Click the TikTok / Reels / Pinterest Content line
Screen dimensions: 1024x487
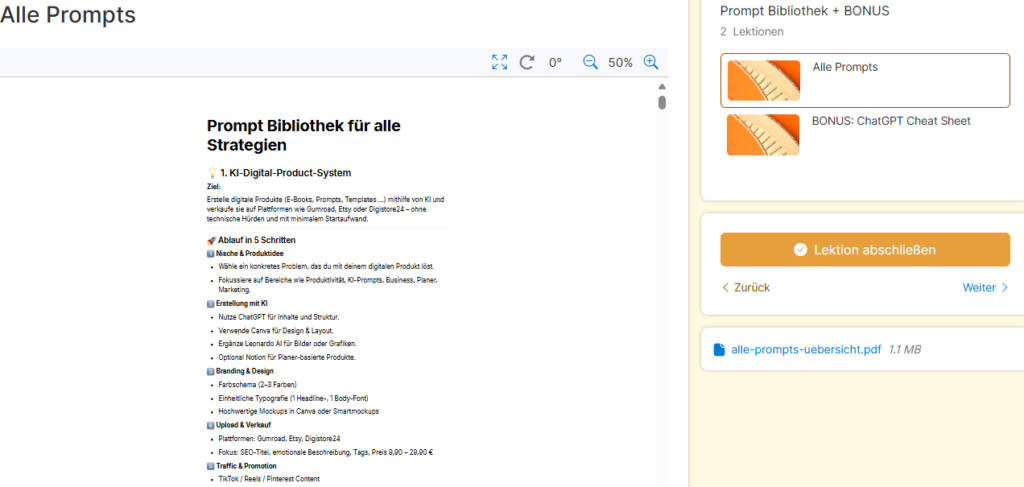click(269, 479)
